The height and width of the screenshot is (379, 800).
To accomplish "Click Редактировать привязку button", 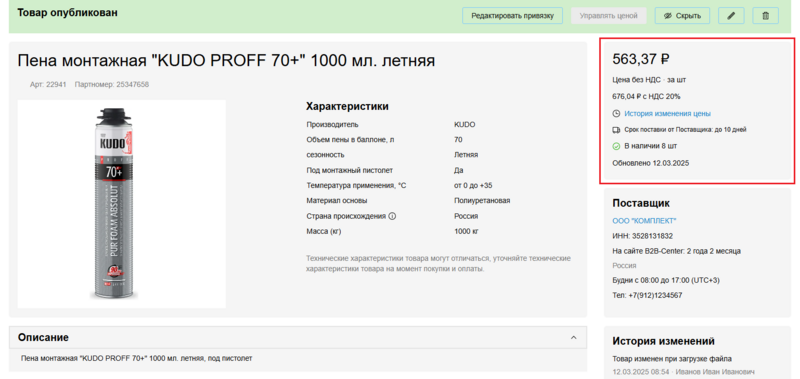I will pyautogui.click(x=512, y=16).
